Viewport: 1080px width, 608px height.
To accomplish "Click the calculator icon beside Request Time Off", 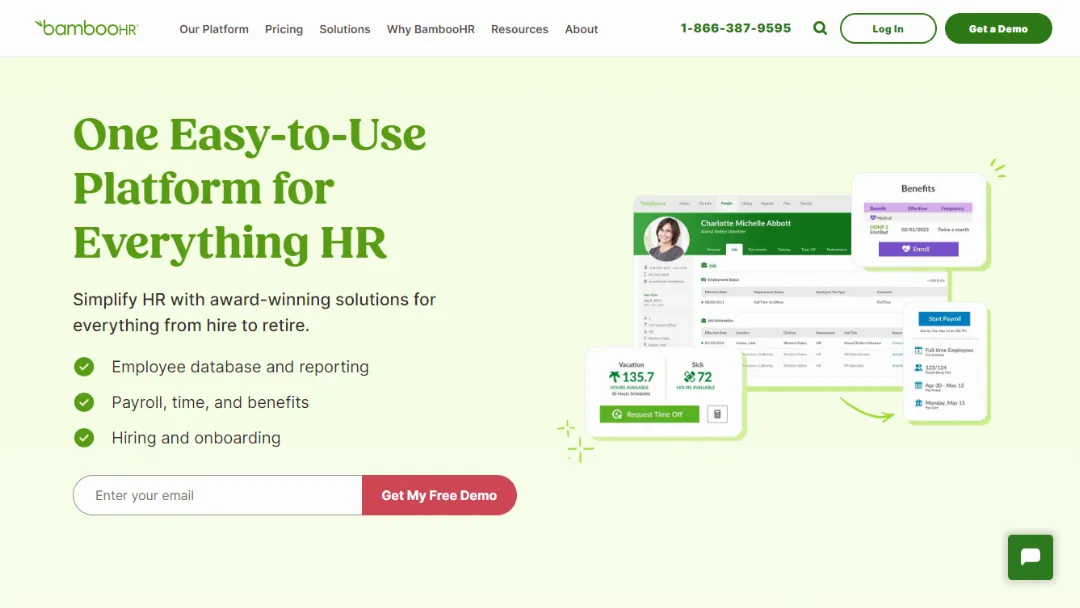I will click(717, 414).
